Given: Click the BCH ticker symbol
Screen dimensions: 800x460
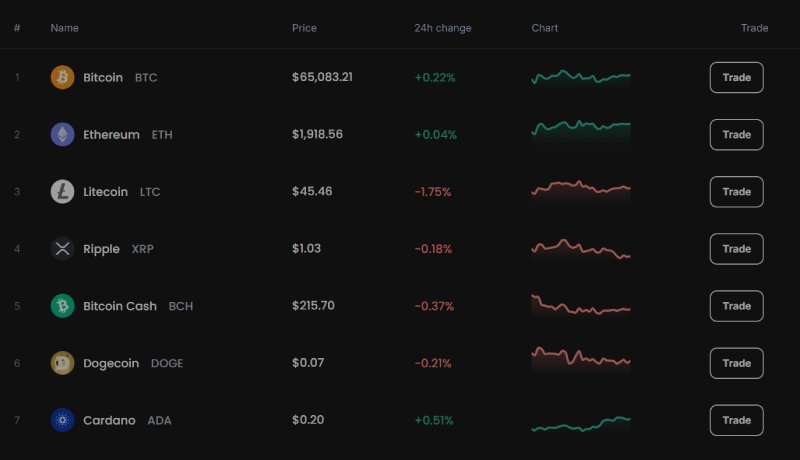Looking at the screenshot, I should pos(181,306).
